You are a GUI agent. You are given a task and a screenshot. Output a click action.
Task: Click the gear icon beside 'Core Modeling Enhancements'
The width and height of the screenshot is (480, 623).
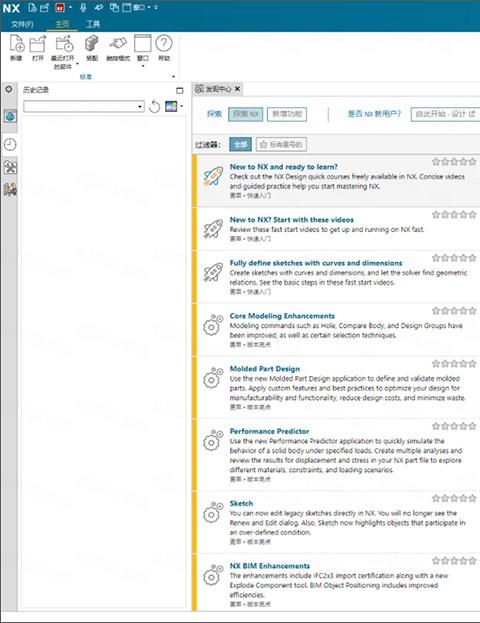pos(213,325)
